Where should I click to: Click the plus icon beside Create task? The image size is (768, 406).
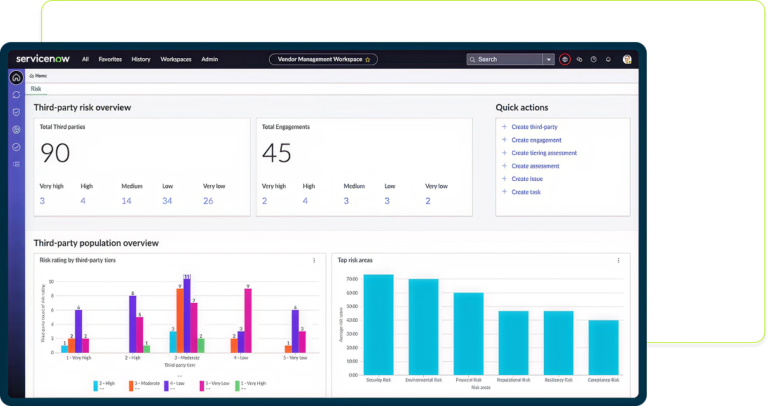pyautogui.click(x=504, y=191)
